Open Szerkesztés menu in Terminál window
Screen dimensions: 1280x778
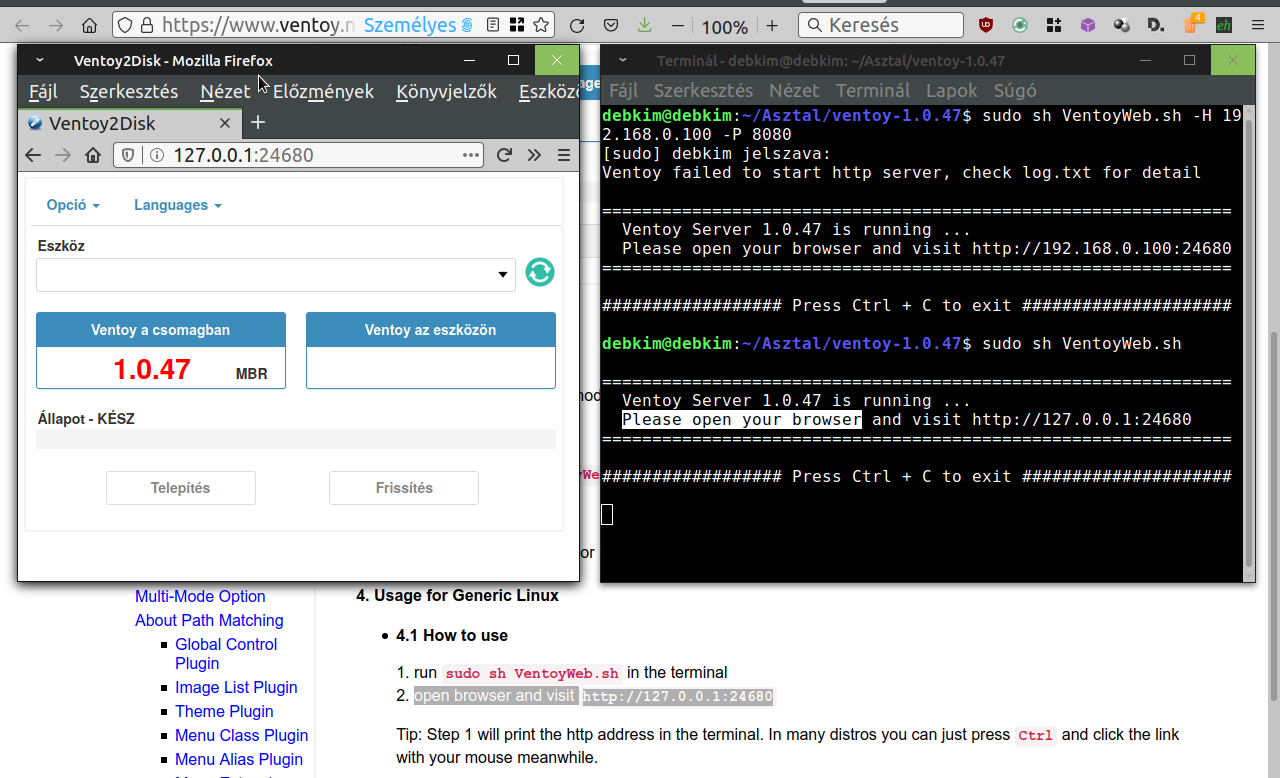[703, 90]
